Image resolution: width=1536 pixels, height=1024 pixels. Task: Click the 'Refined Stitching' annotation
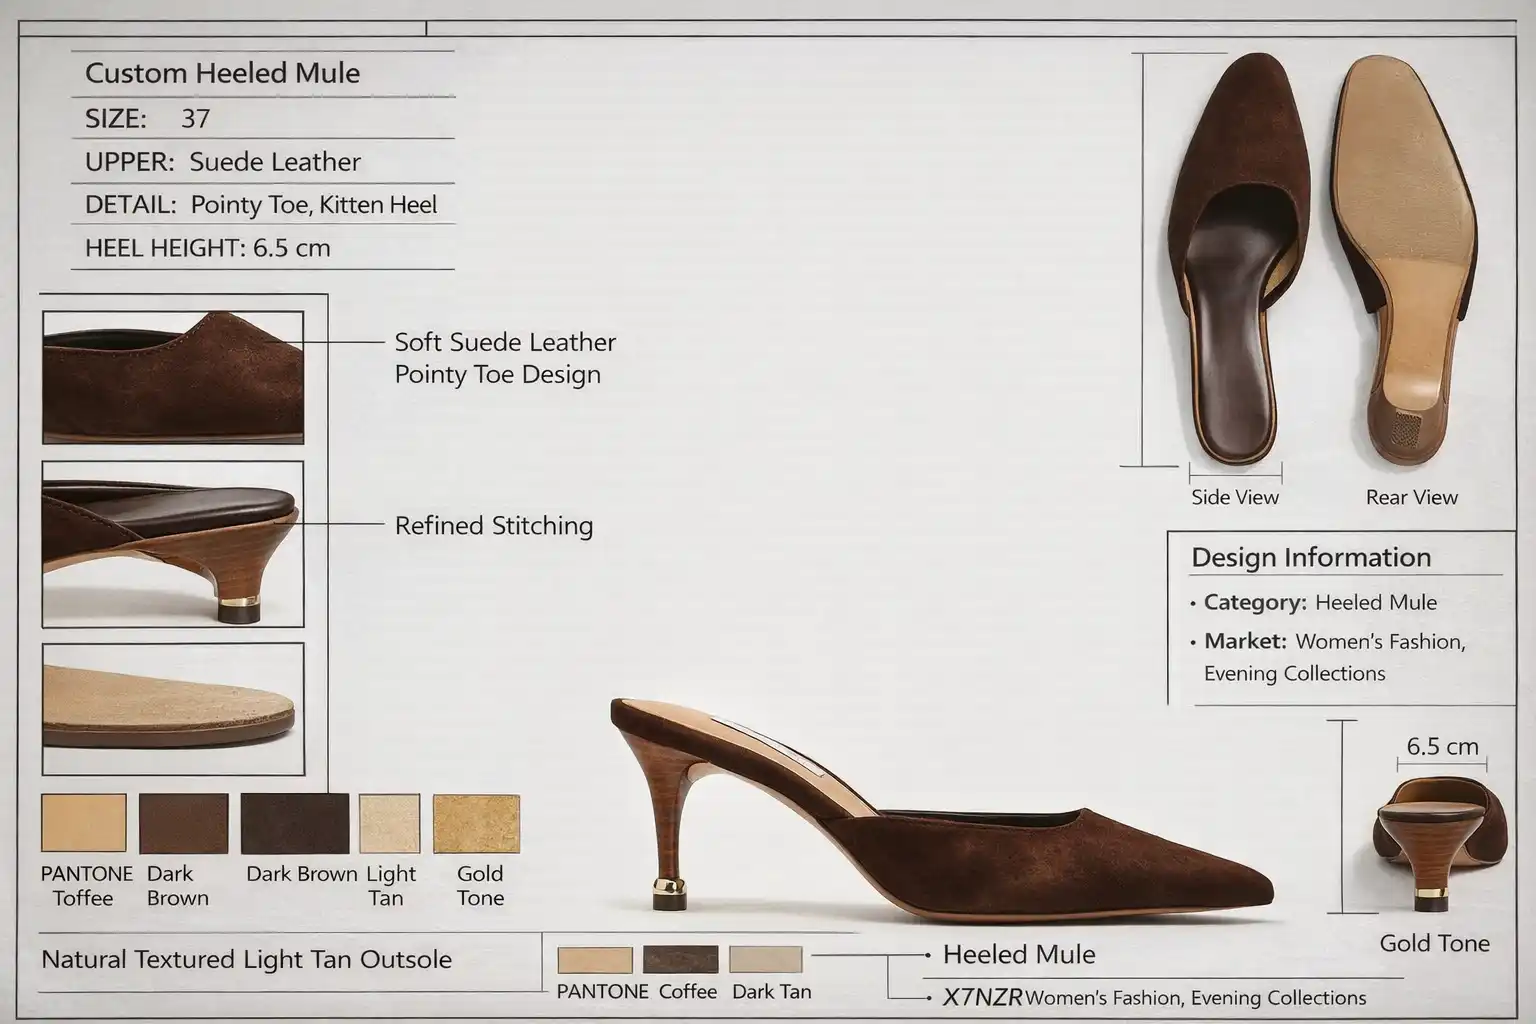coord(494,526)
